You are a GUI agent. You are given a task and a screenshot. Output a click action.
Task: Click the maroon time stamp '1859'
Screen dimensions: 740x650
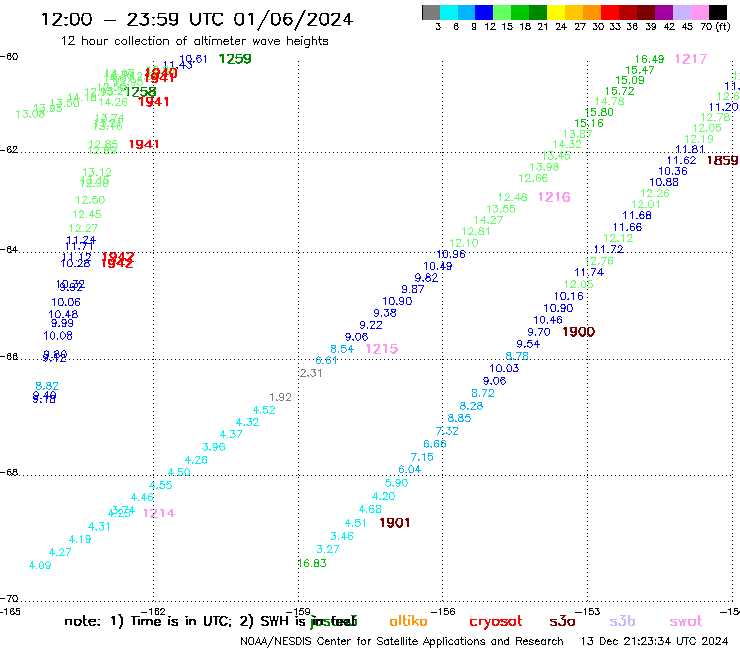pos(723,160)
